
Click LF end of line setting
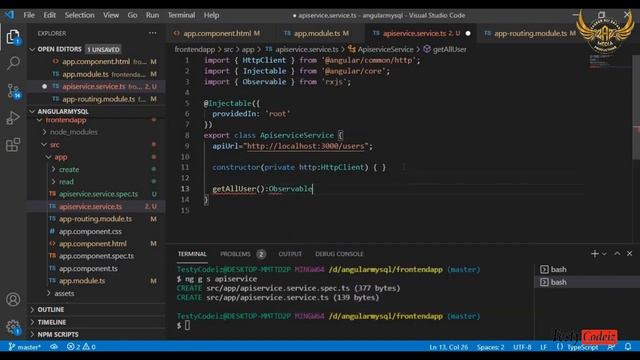pyautogui.click(x=543, y=347)
